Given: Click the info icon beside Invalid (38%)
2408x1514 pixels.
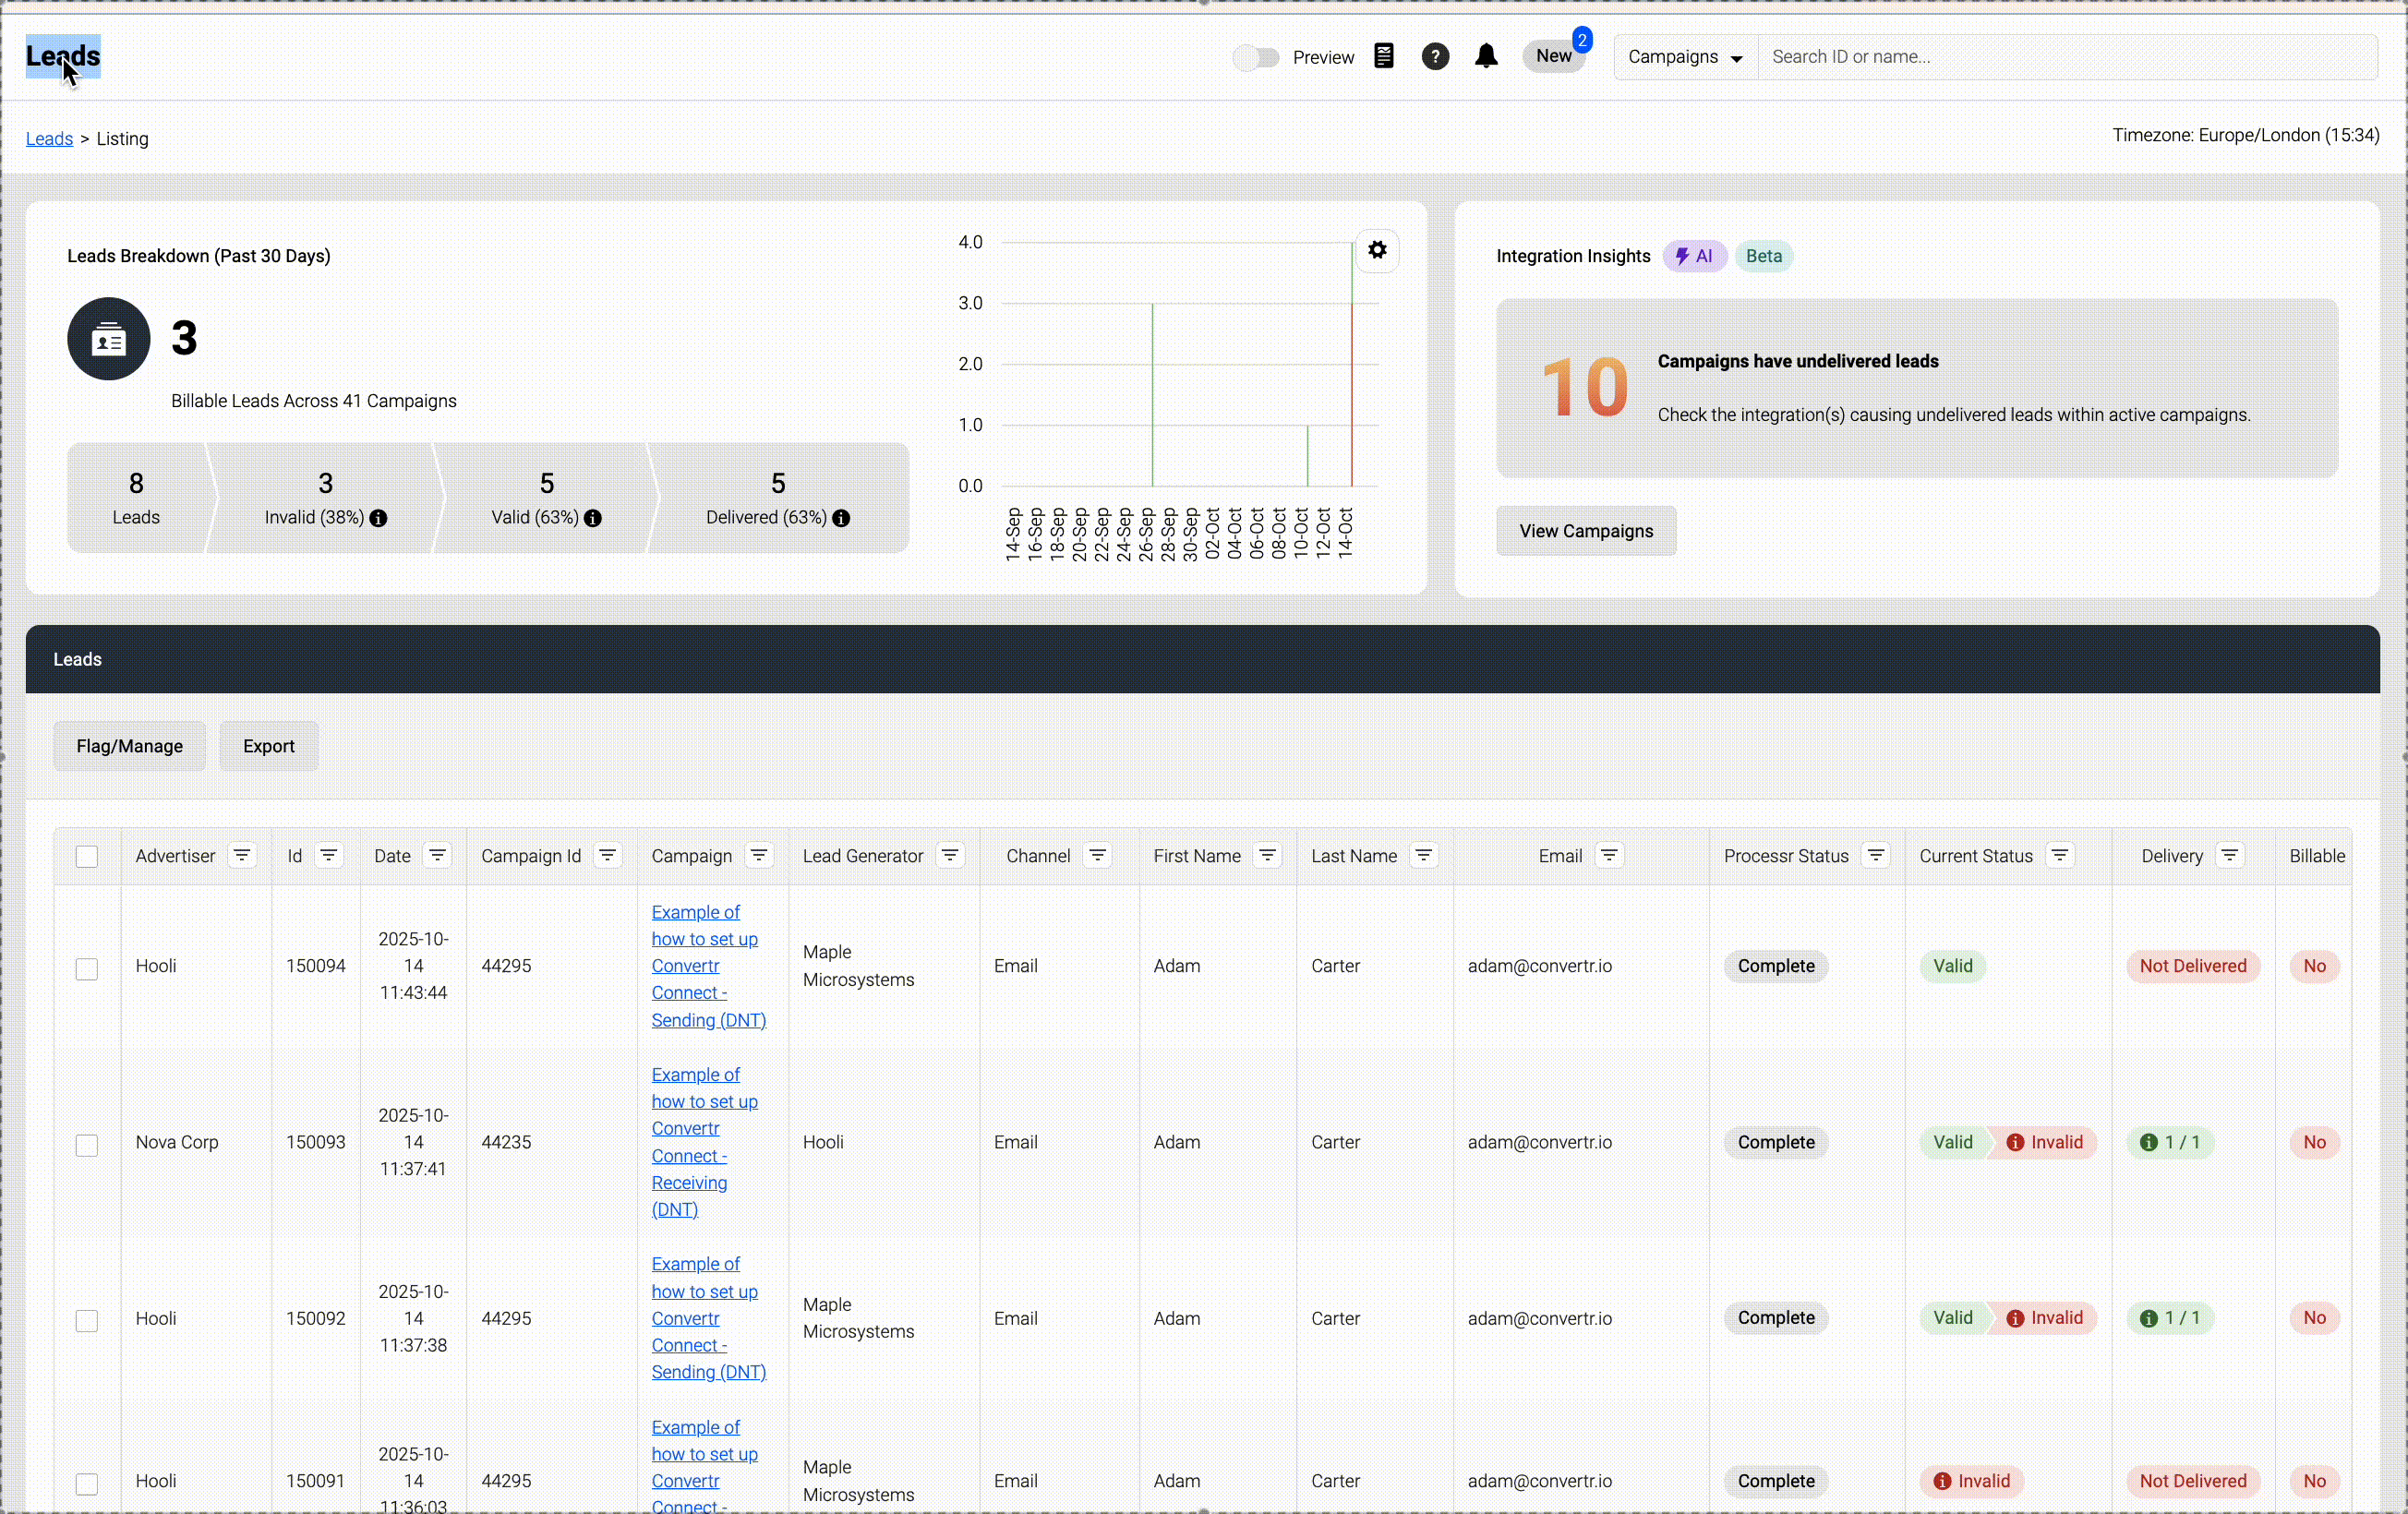Looking at the screenshot, I should (378, 518).
